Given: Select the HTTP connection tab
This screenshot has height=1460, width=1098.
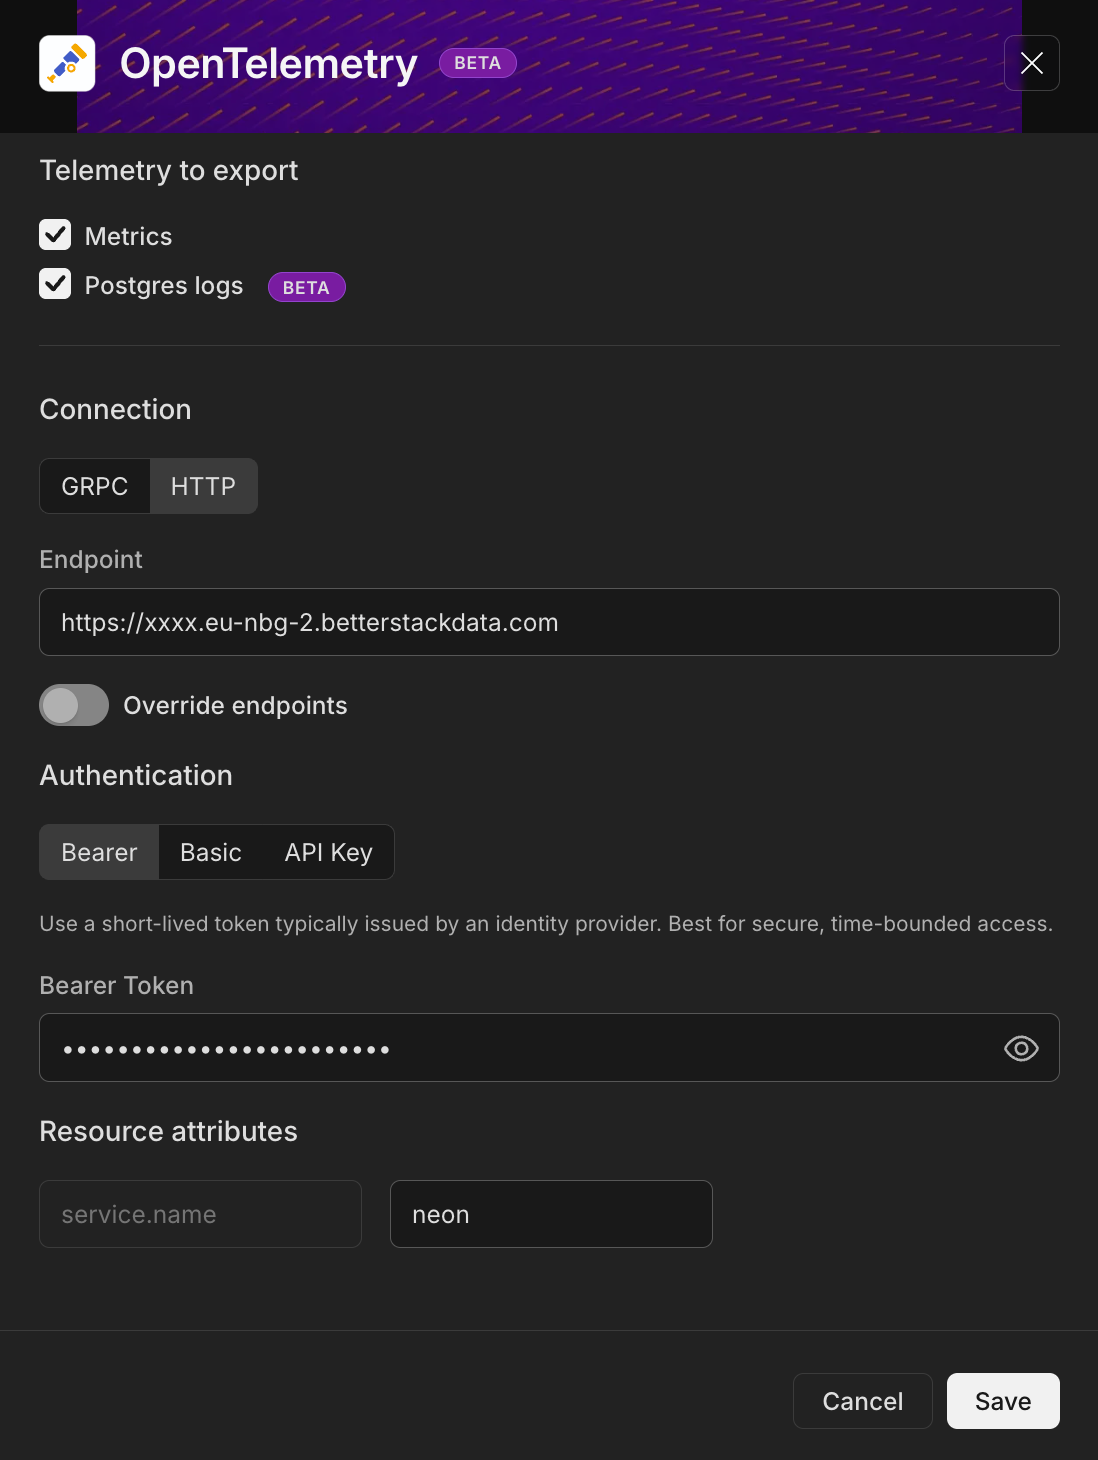Looking at the screenshot, I should pyautogui.click(x=203, y=486).
